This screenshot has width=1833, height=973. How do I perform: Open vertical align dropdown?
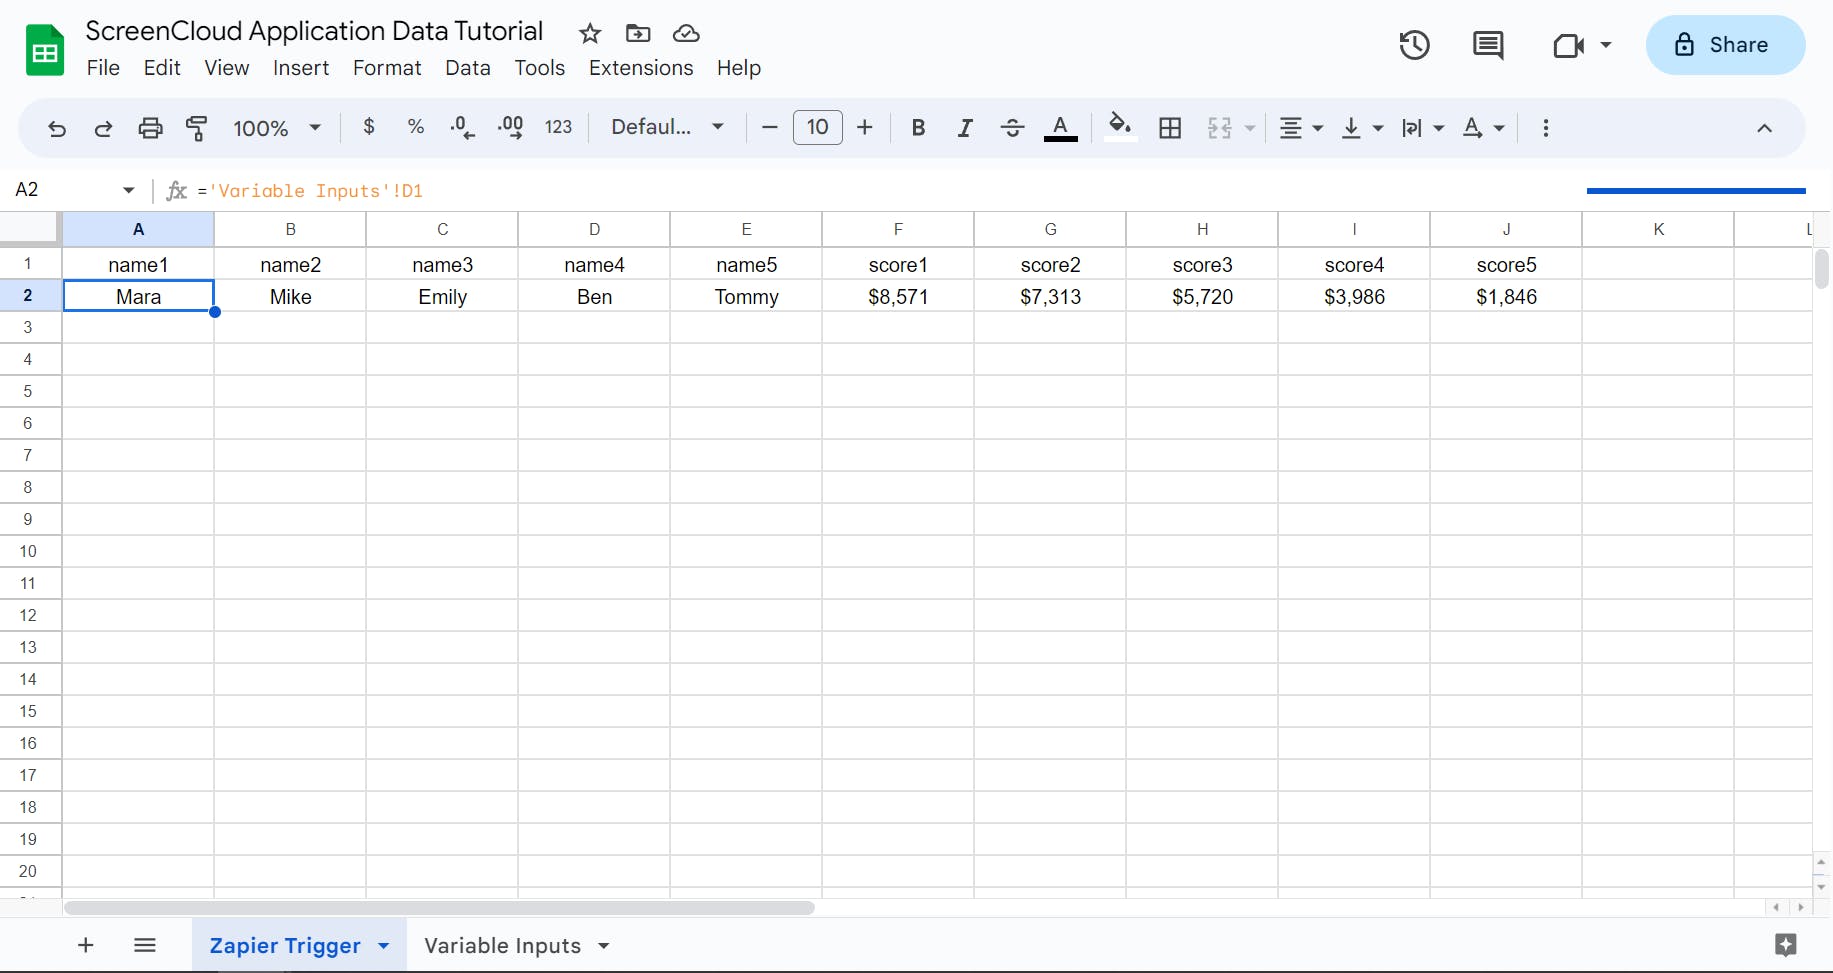pyautogui.click(x=1362, y=128)
